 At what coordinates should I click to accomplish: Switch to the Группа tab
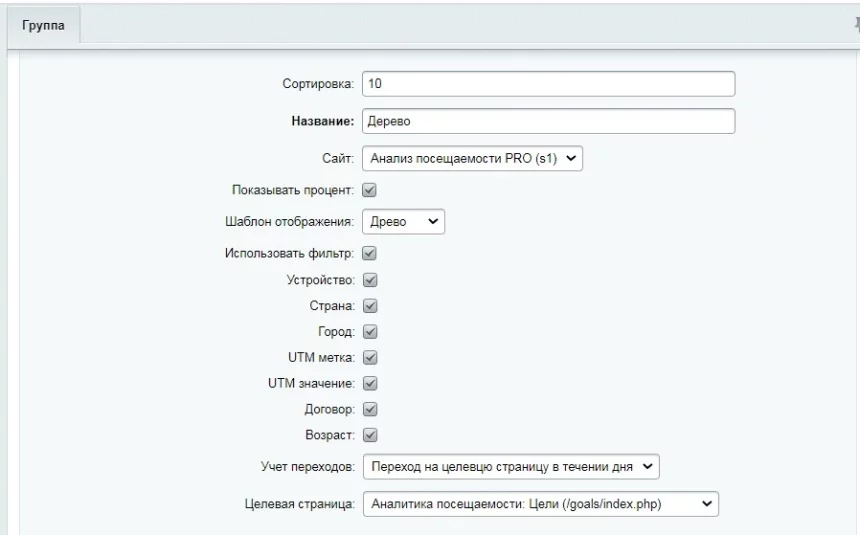coord(44,25)
